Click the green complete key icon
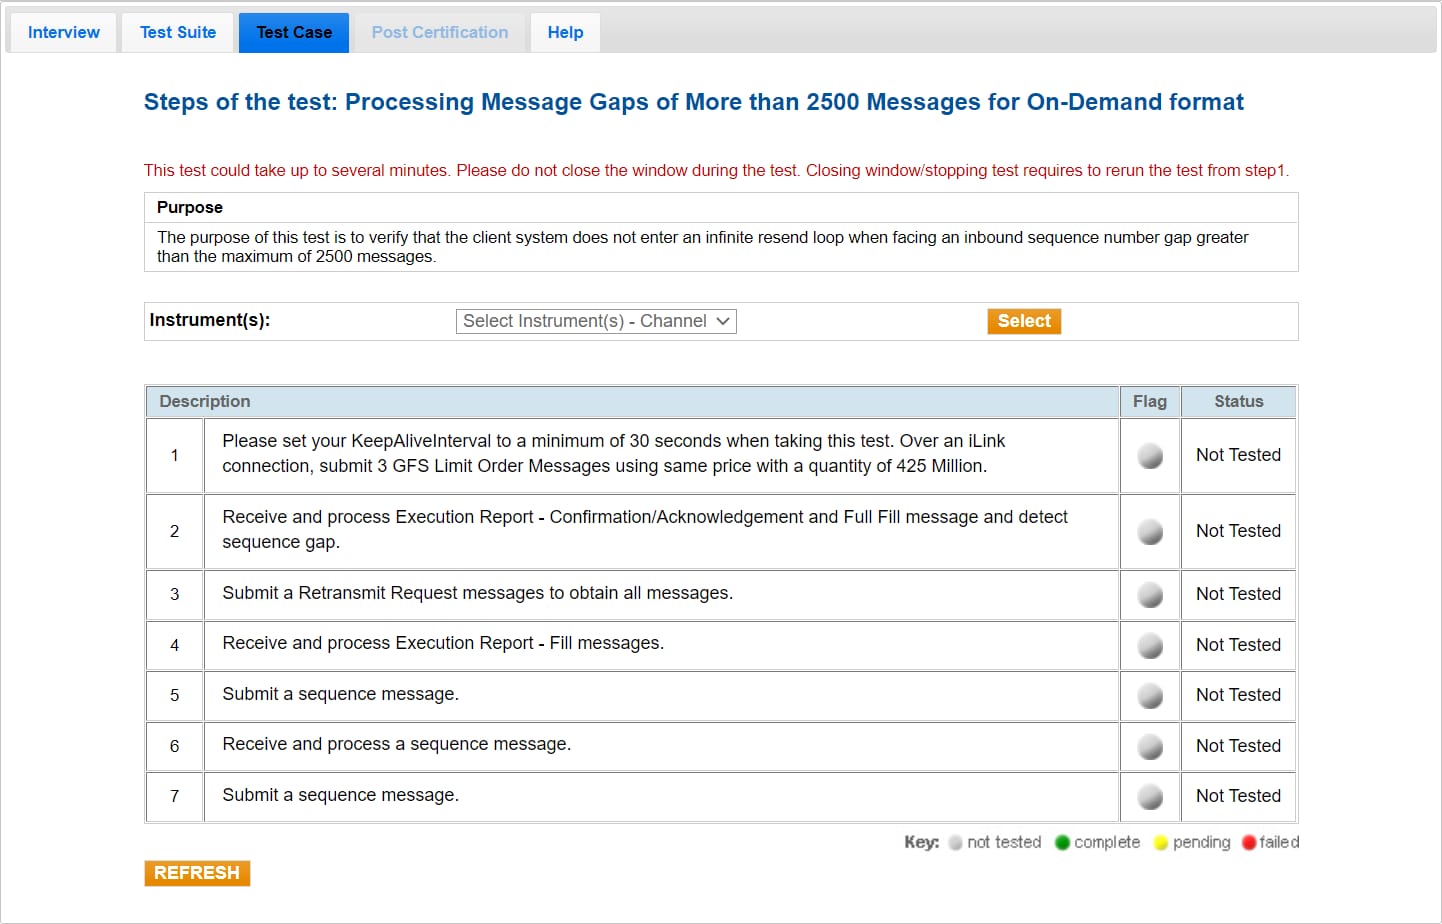 (1062, 843)
